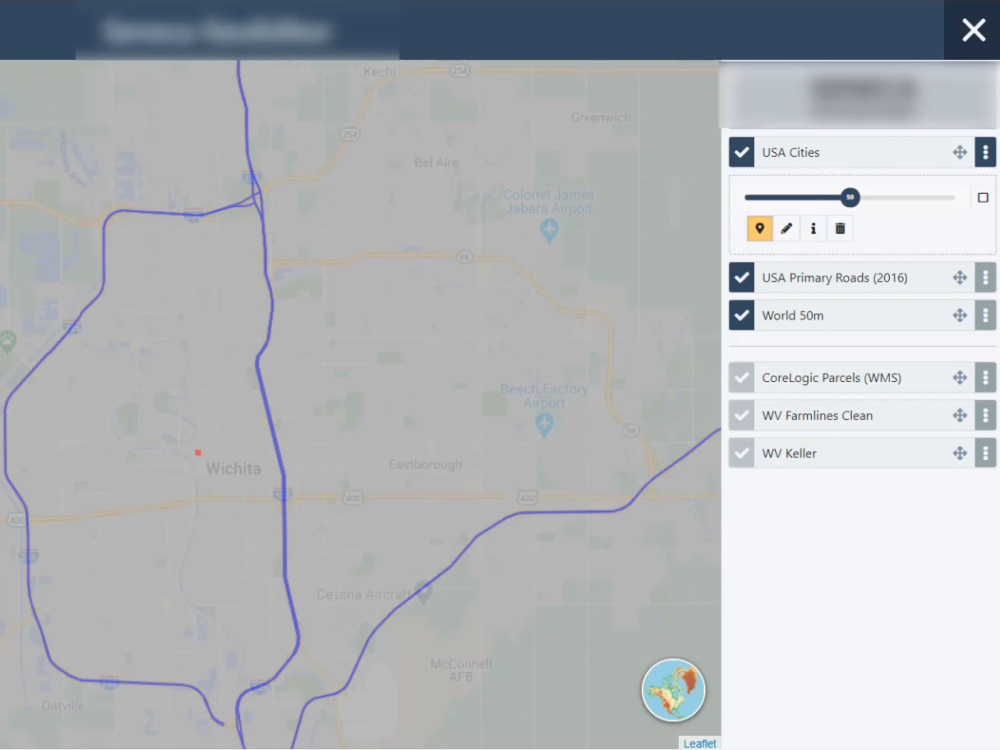The width and height of the screenshot is (1000, 750).
Task: Uncheck USA Primary Roads (2016) checkbox
Action: click(x=741, y=277)
